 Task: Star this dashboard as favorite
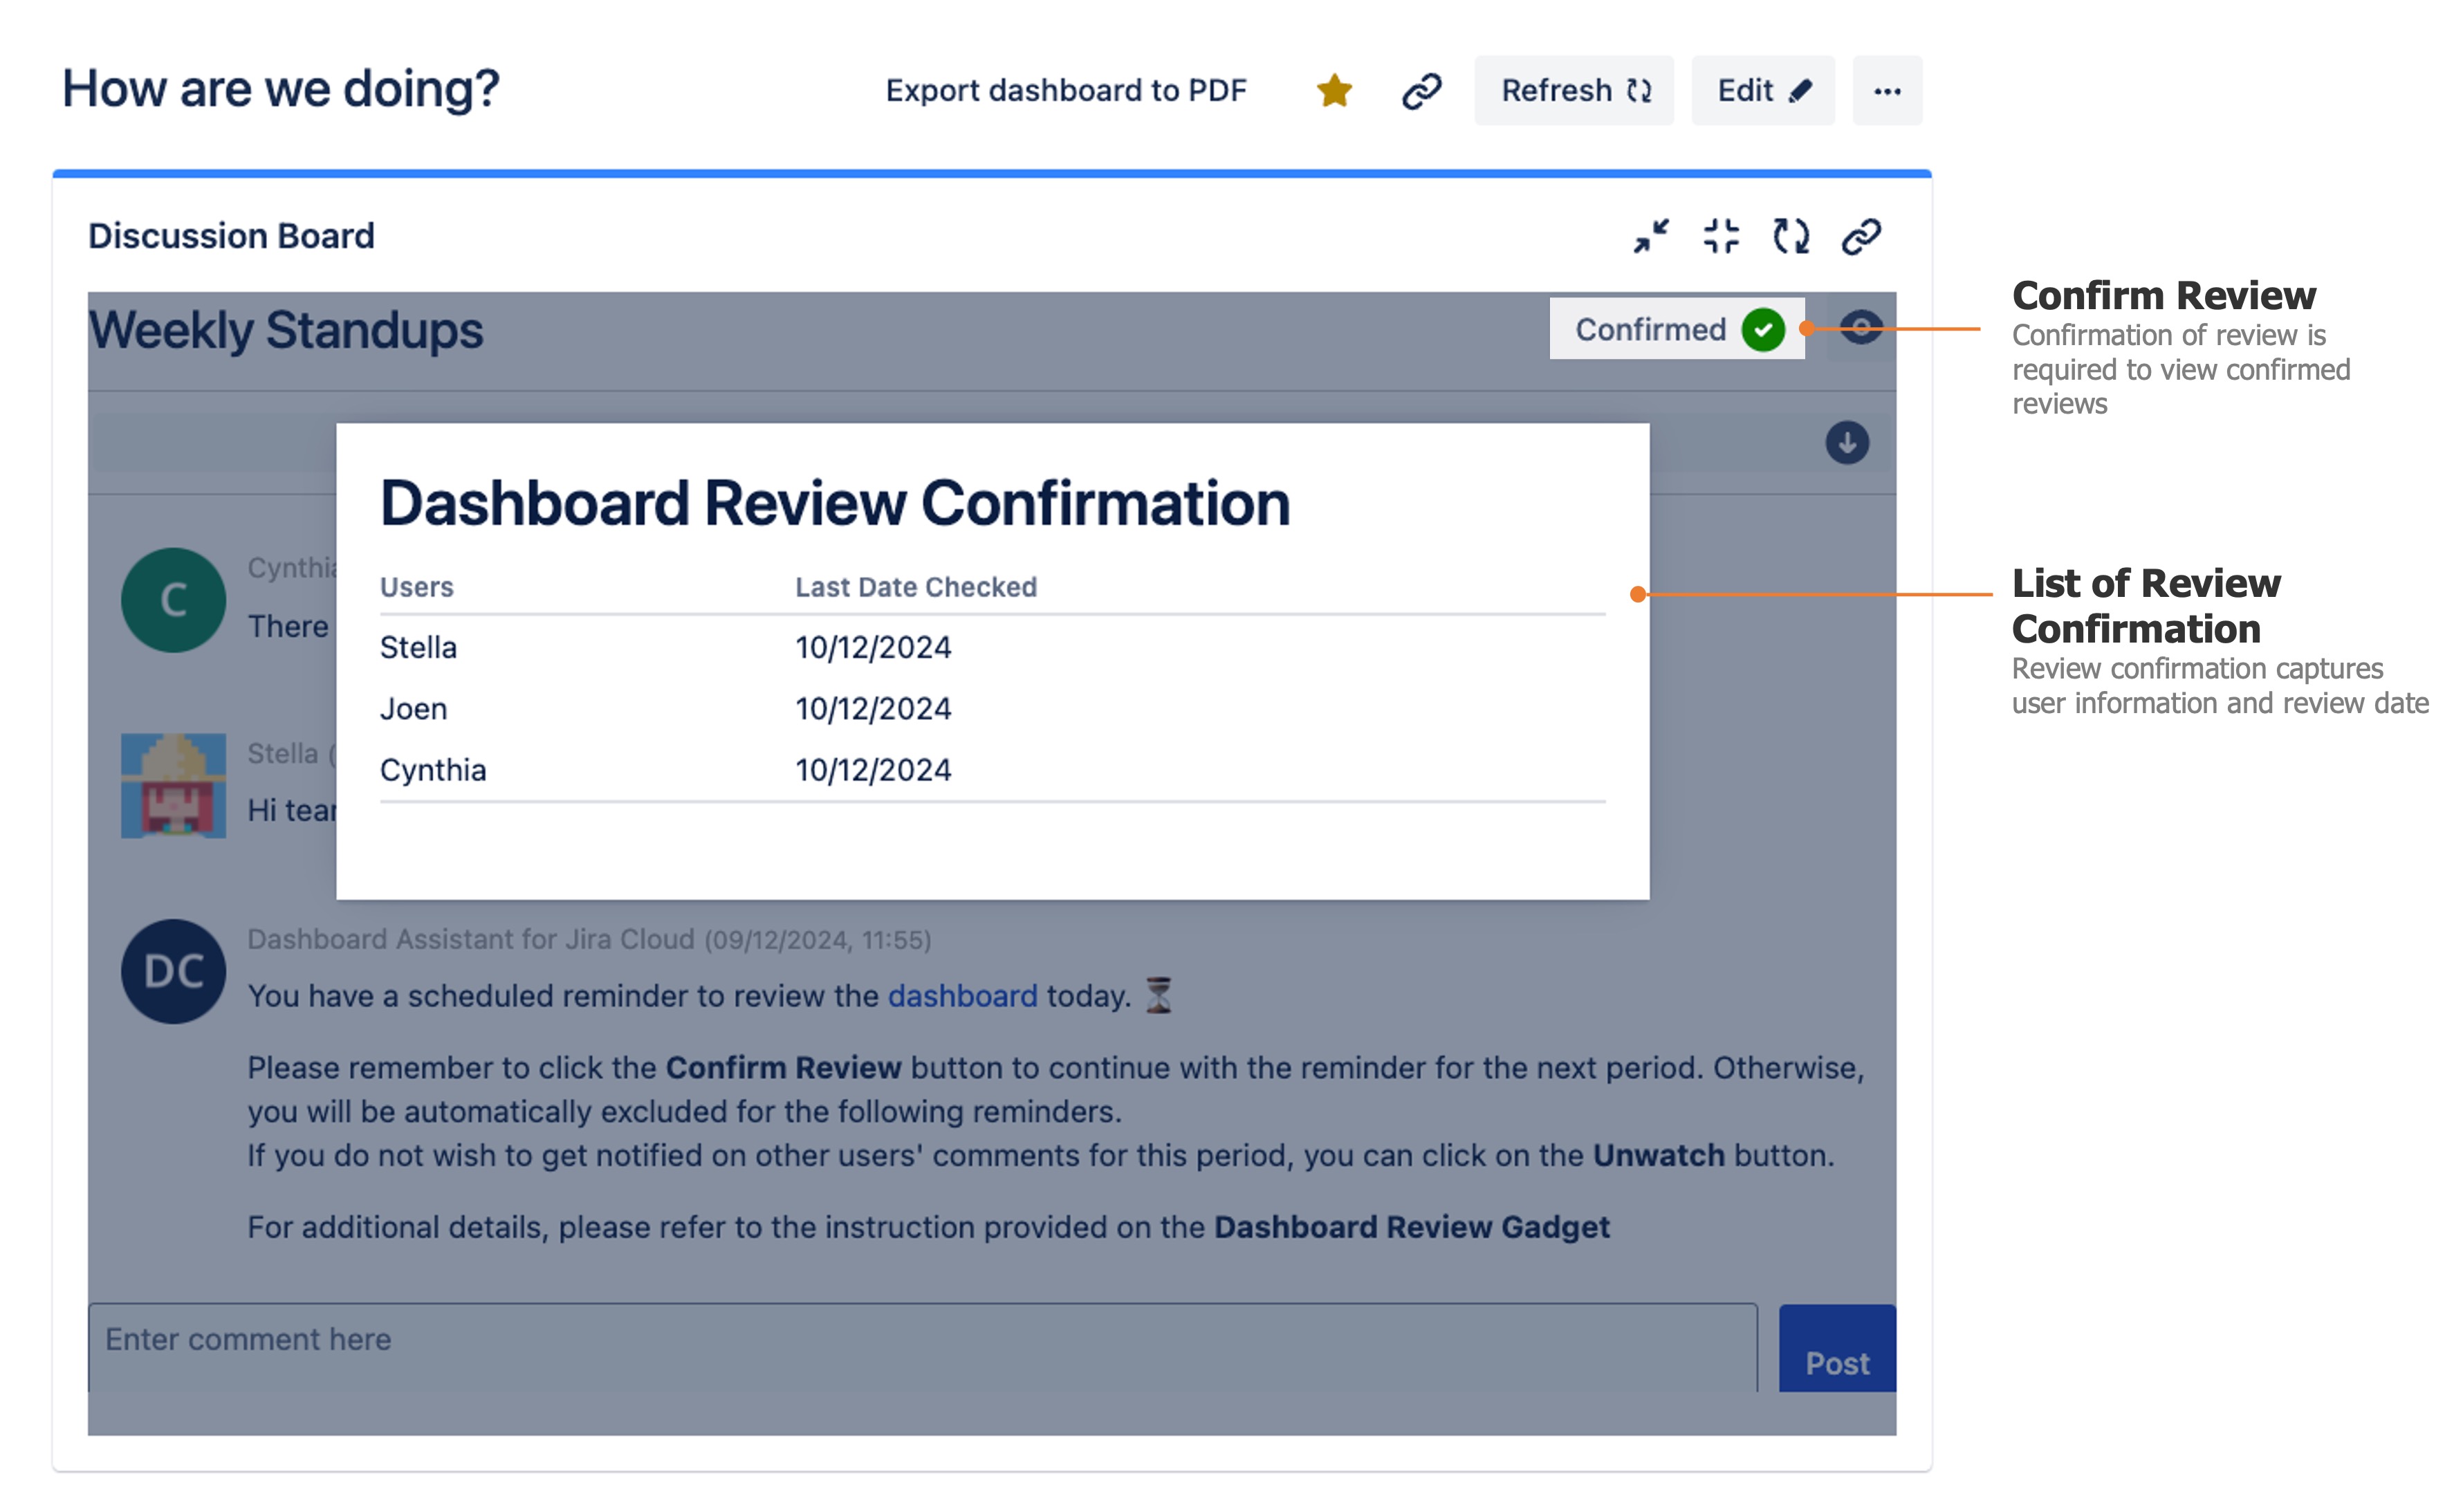point(1334,91)
